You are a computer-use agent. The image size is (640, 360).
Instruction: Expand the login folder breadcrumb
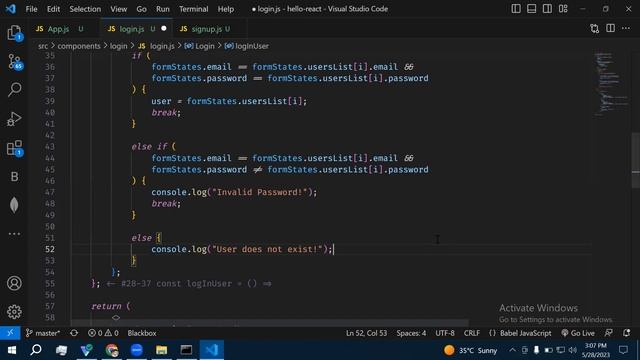(118, 46)
